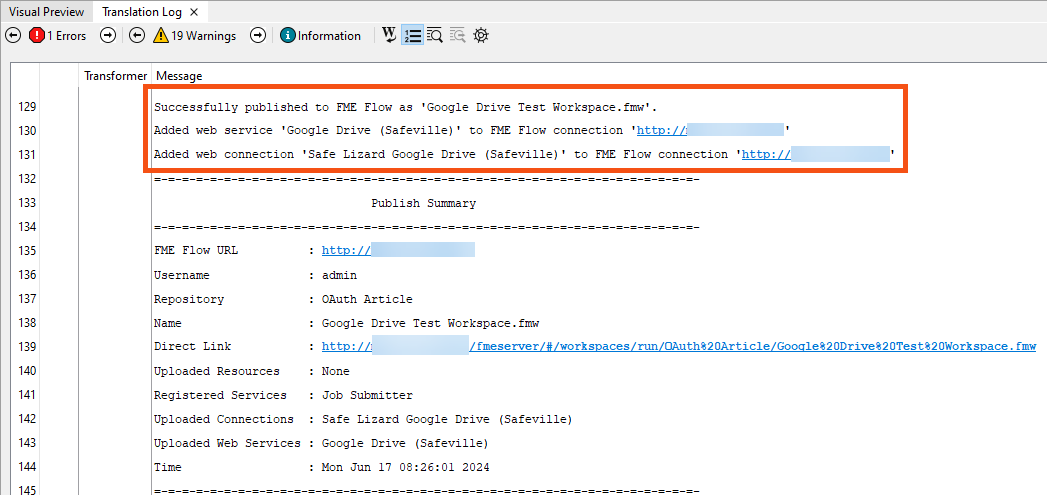Screen dimensions: 1047x495
Task: Select the 'Time : Mon Jun 17 08:26:01 2024' line
Action: pos(321,468)
